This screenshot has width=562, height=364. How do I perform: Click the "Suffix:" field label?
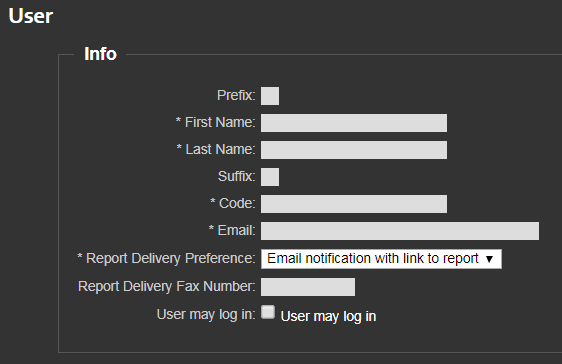[x=237, y=176]
